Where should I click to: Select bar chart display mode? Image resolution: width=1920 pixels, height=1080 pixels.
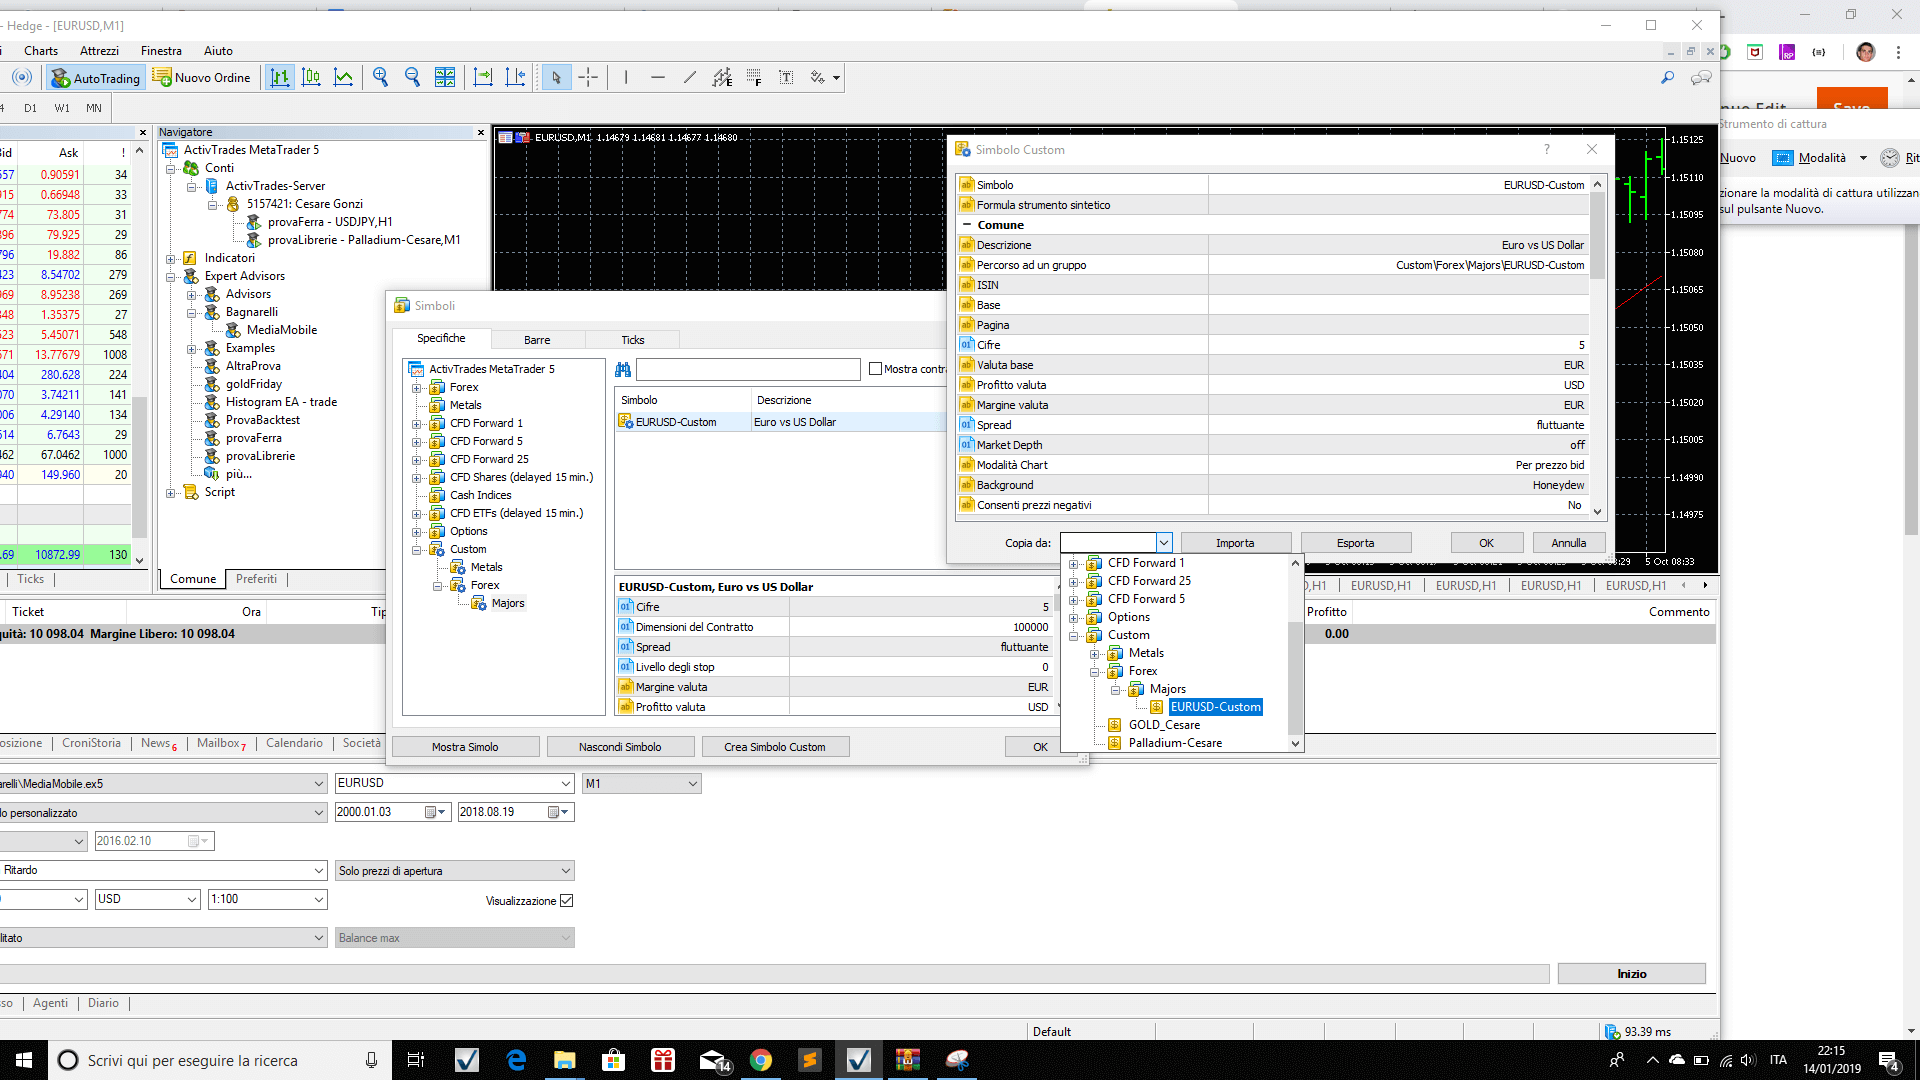[280, 78]
